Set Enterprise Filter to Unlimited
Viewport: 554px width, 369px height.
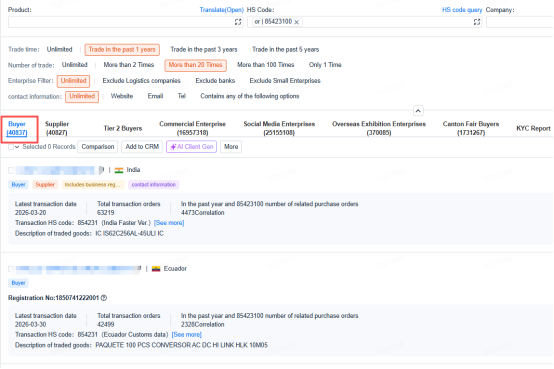tap(73, 81)
